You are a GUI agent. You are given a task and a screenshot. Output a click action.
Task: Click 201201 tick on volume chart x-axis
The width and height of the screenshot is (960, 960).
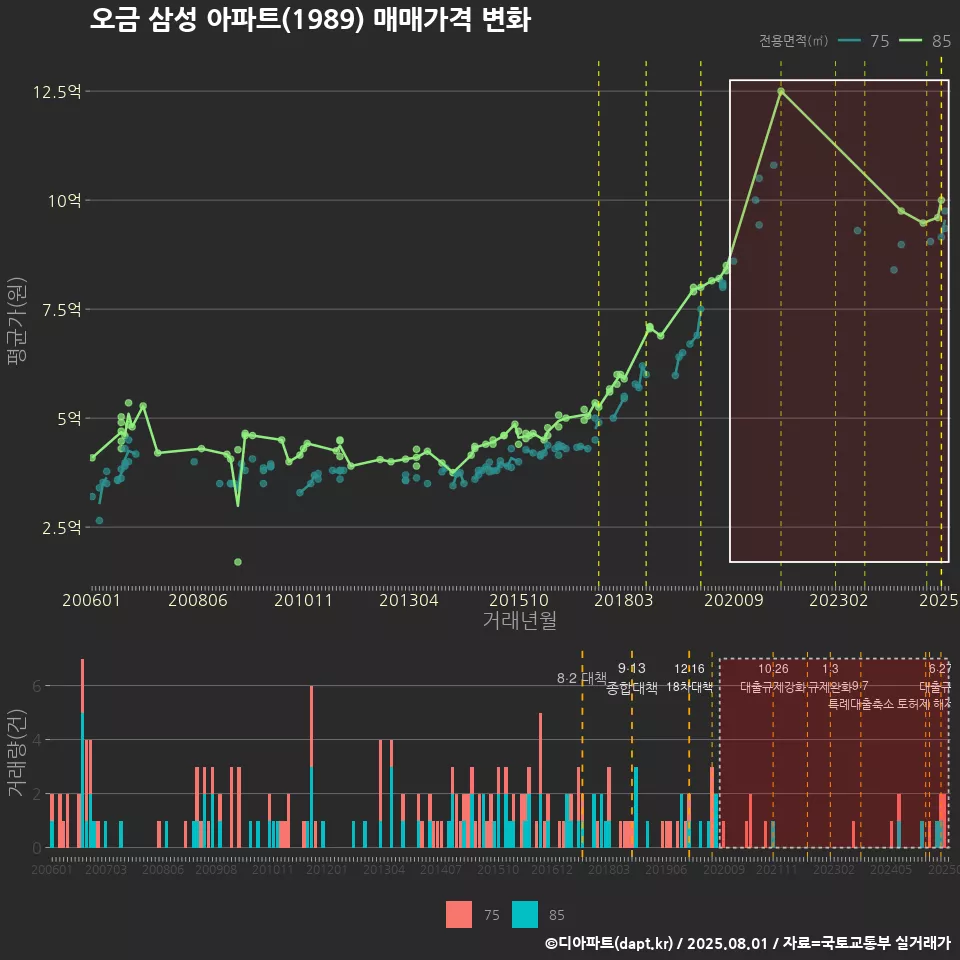(x=326, y=869)
